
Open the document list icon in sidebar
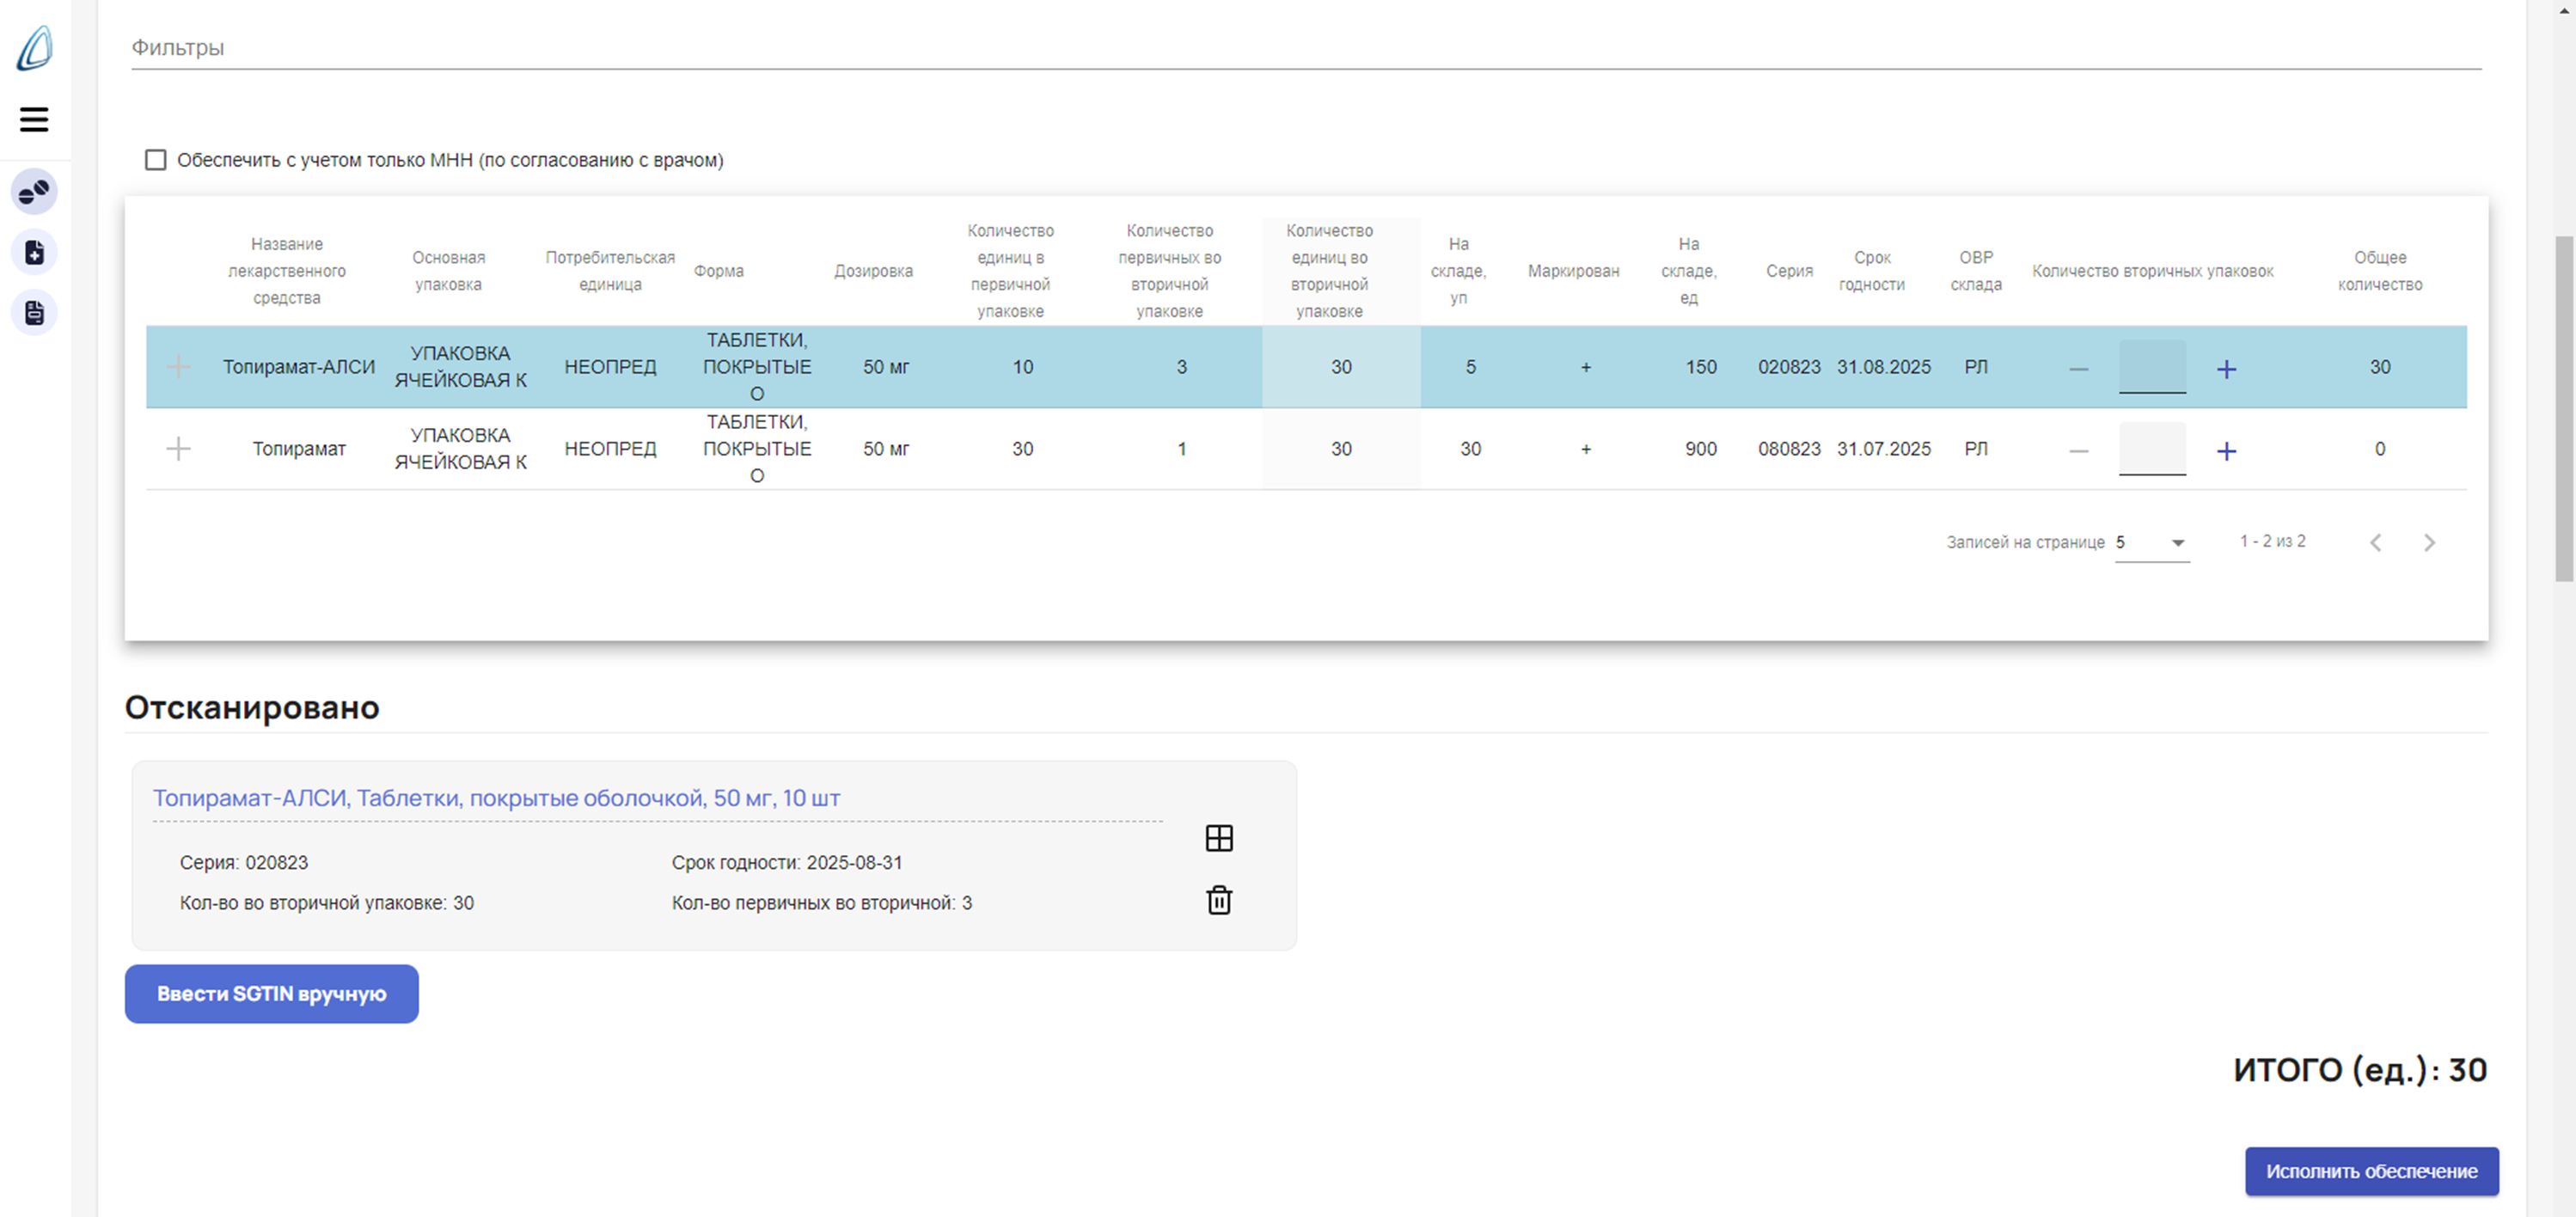coord(34,313)
